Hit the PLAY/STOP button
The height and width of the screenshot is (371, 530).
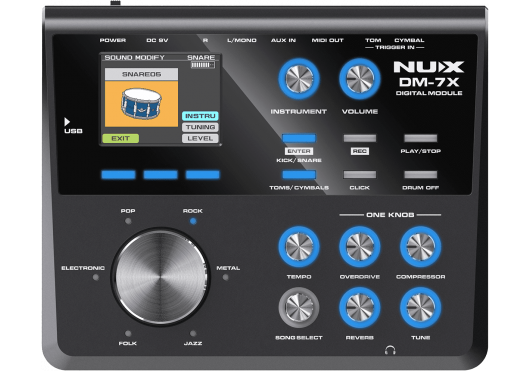(x=421, y=138)
